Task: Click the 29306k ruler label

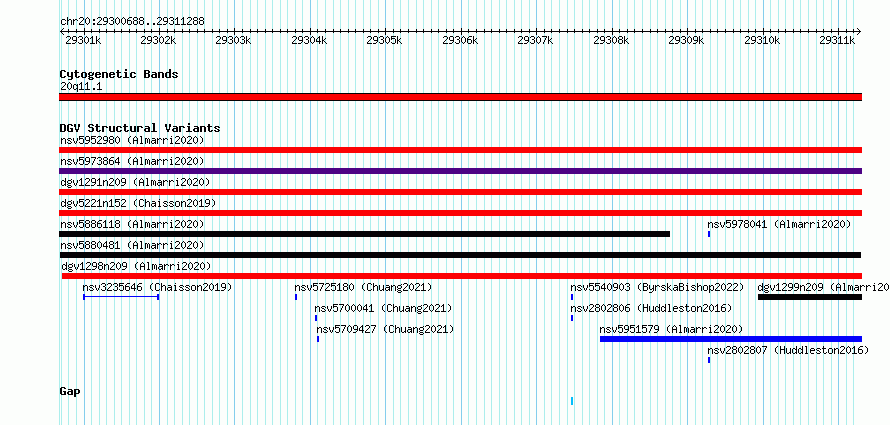Action: pos(460,40)
